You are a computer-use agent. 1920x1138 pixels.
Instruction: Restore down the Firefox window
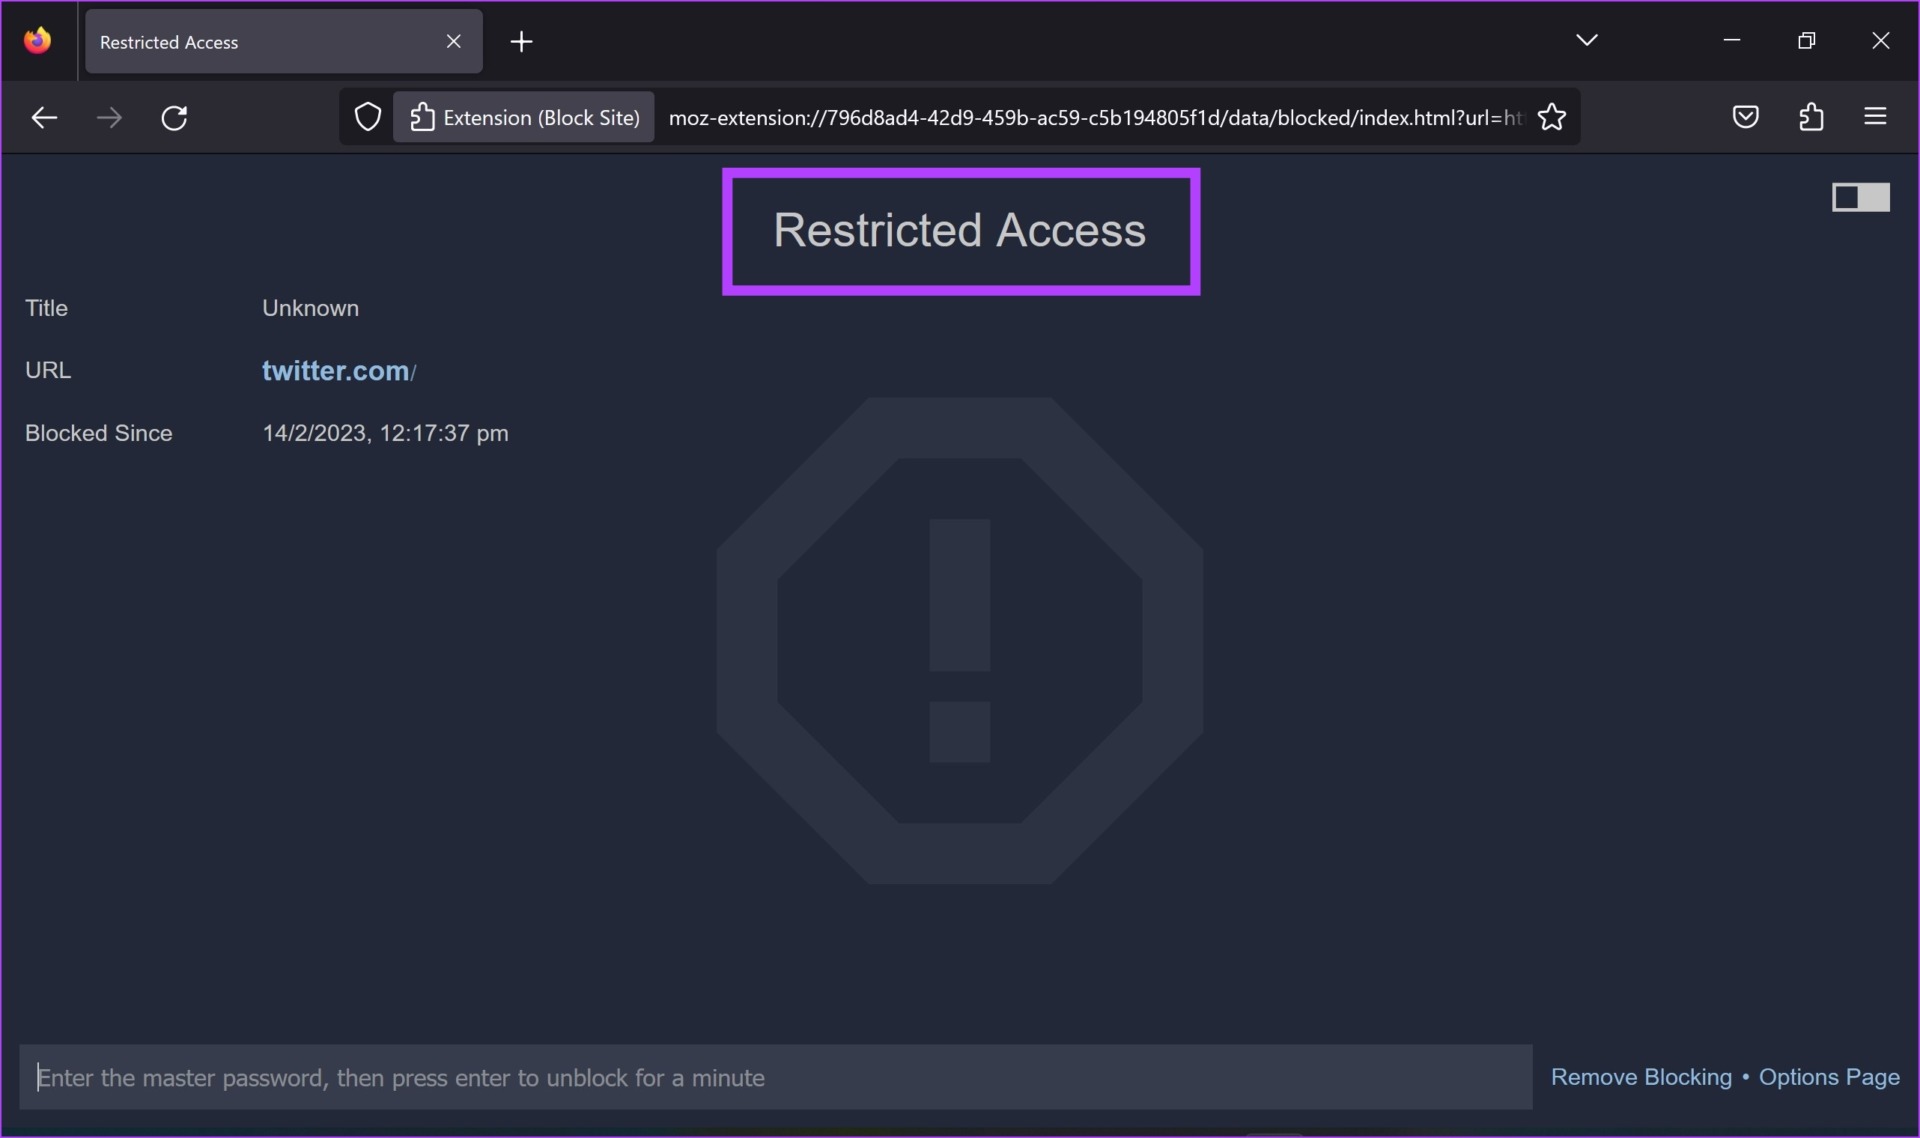click(x=1806, y=40)
